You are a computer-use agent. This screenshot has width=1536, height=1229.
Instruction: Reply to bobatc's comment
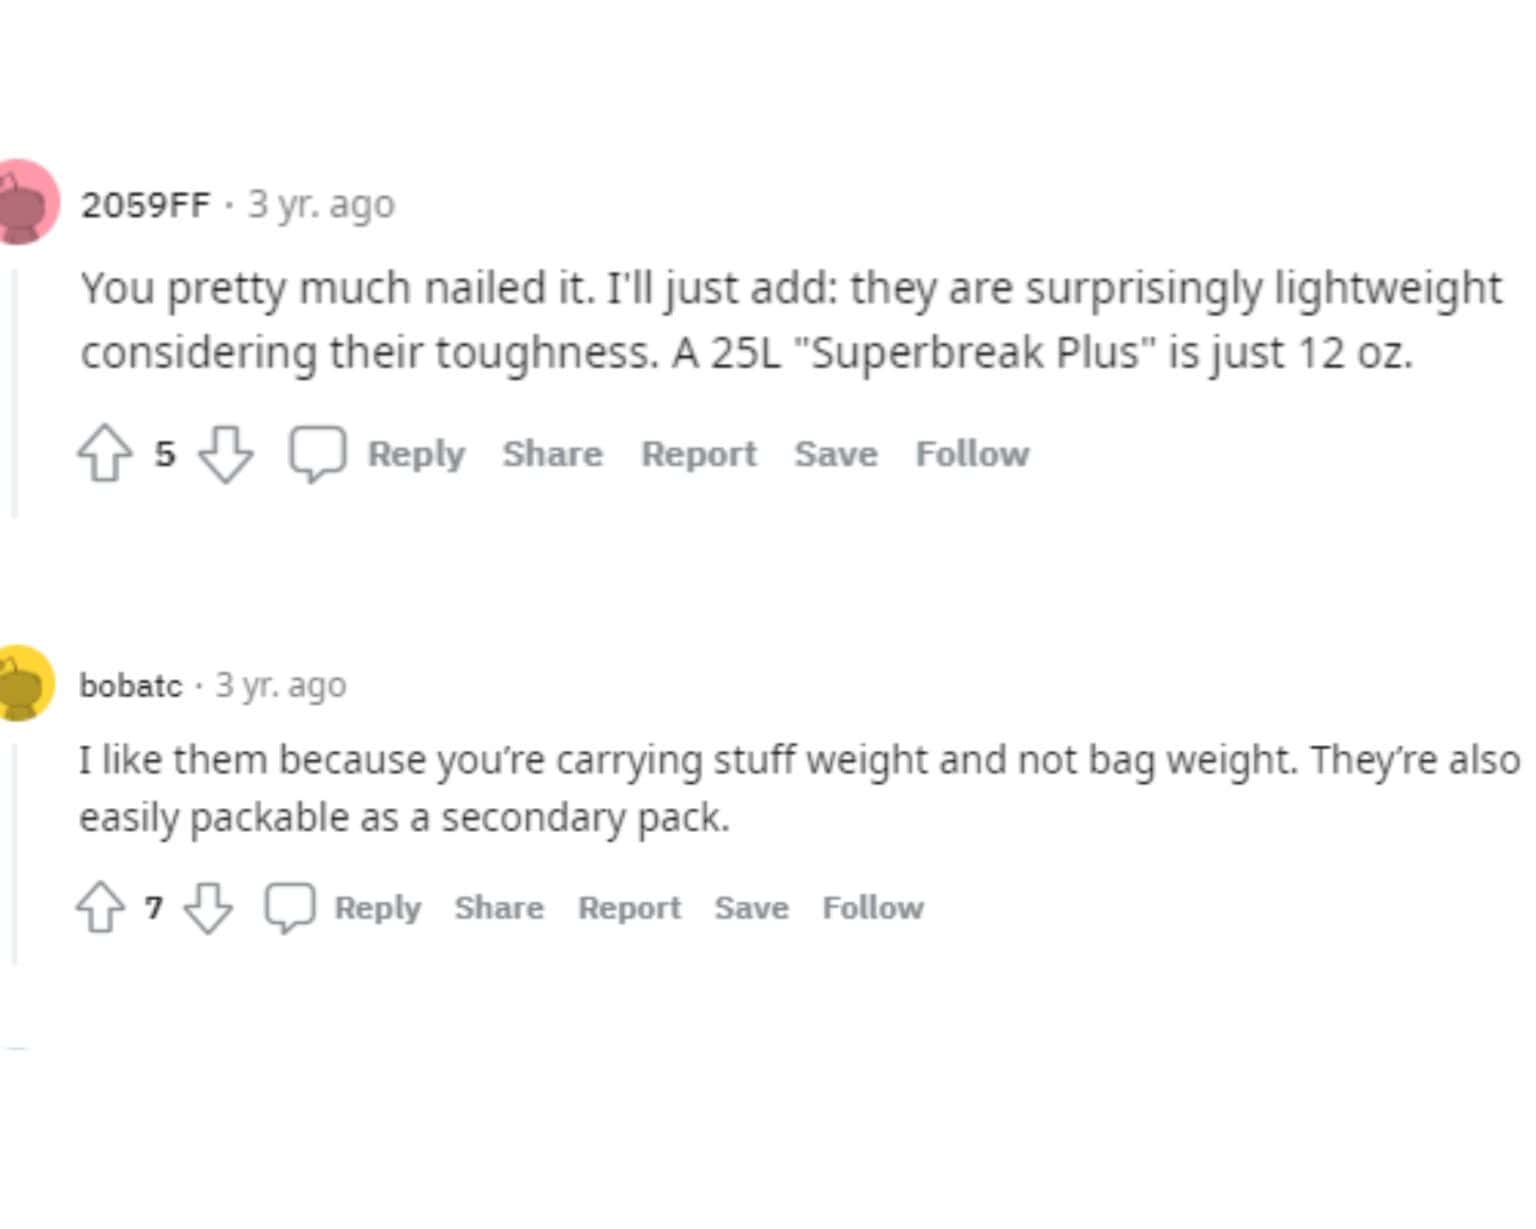(377, 907)
